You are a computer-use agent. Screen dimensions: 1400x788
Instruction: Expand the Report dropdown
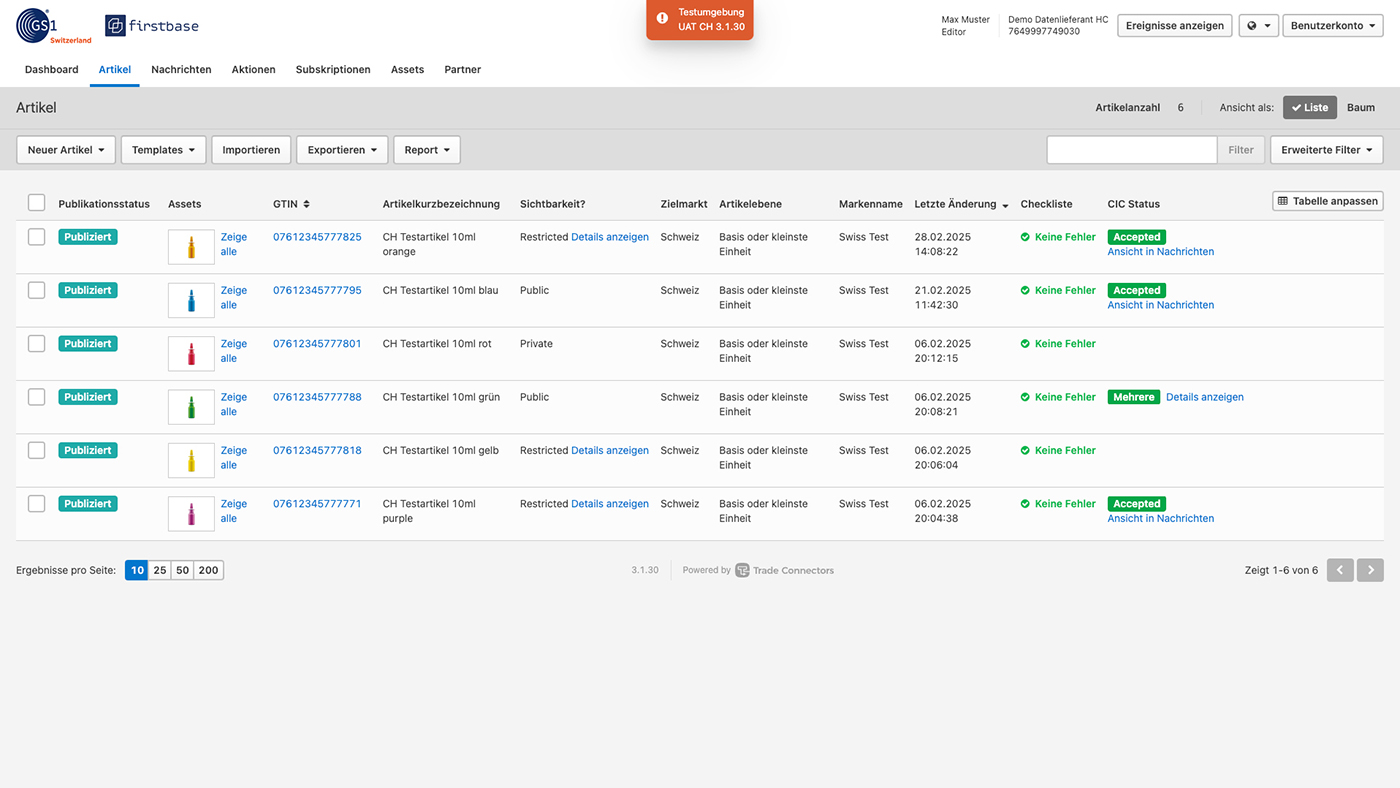click(x=427, y=150)
